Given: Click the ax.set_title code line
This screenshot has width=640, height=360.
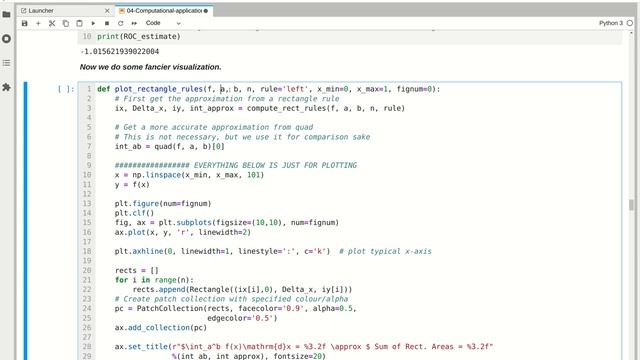Looking at the screenshot, I should (x=304, y=347).
